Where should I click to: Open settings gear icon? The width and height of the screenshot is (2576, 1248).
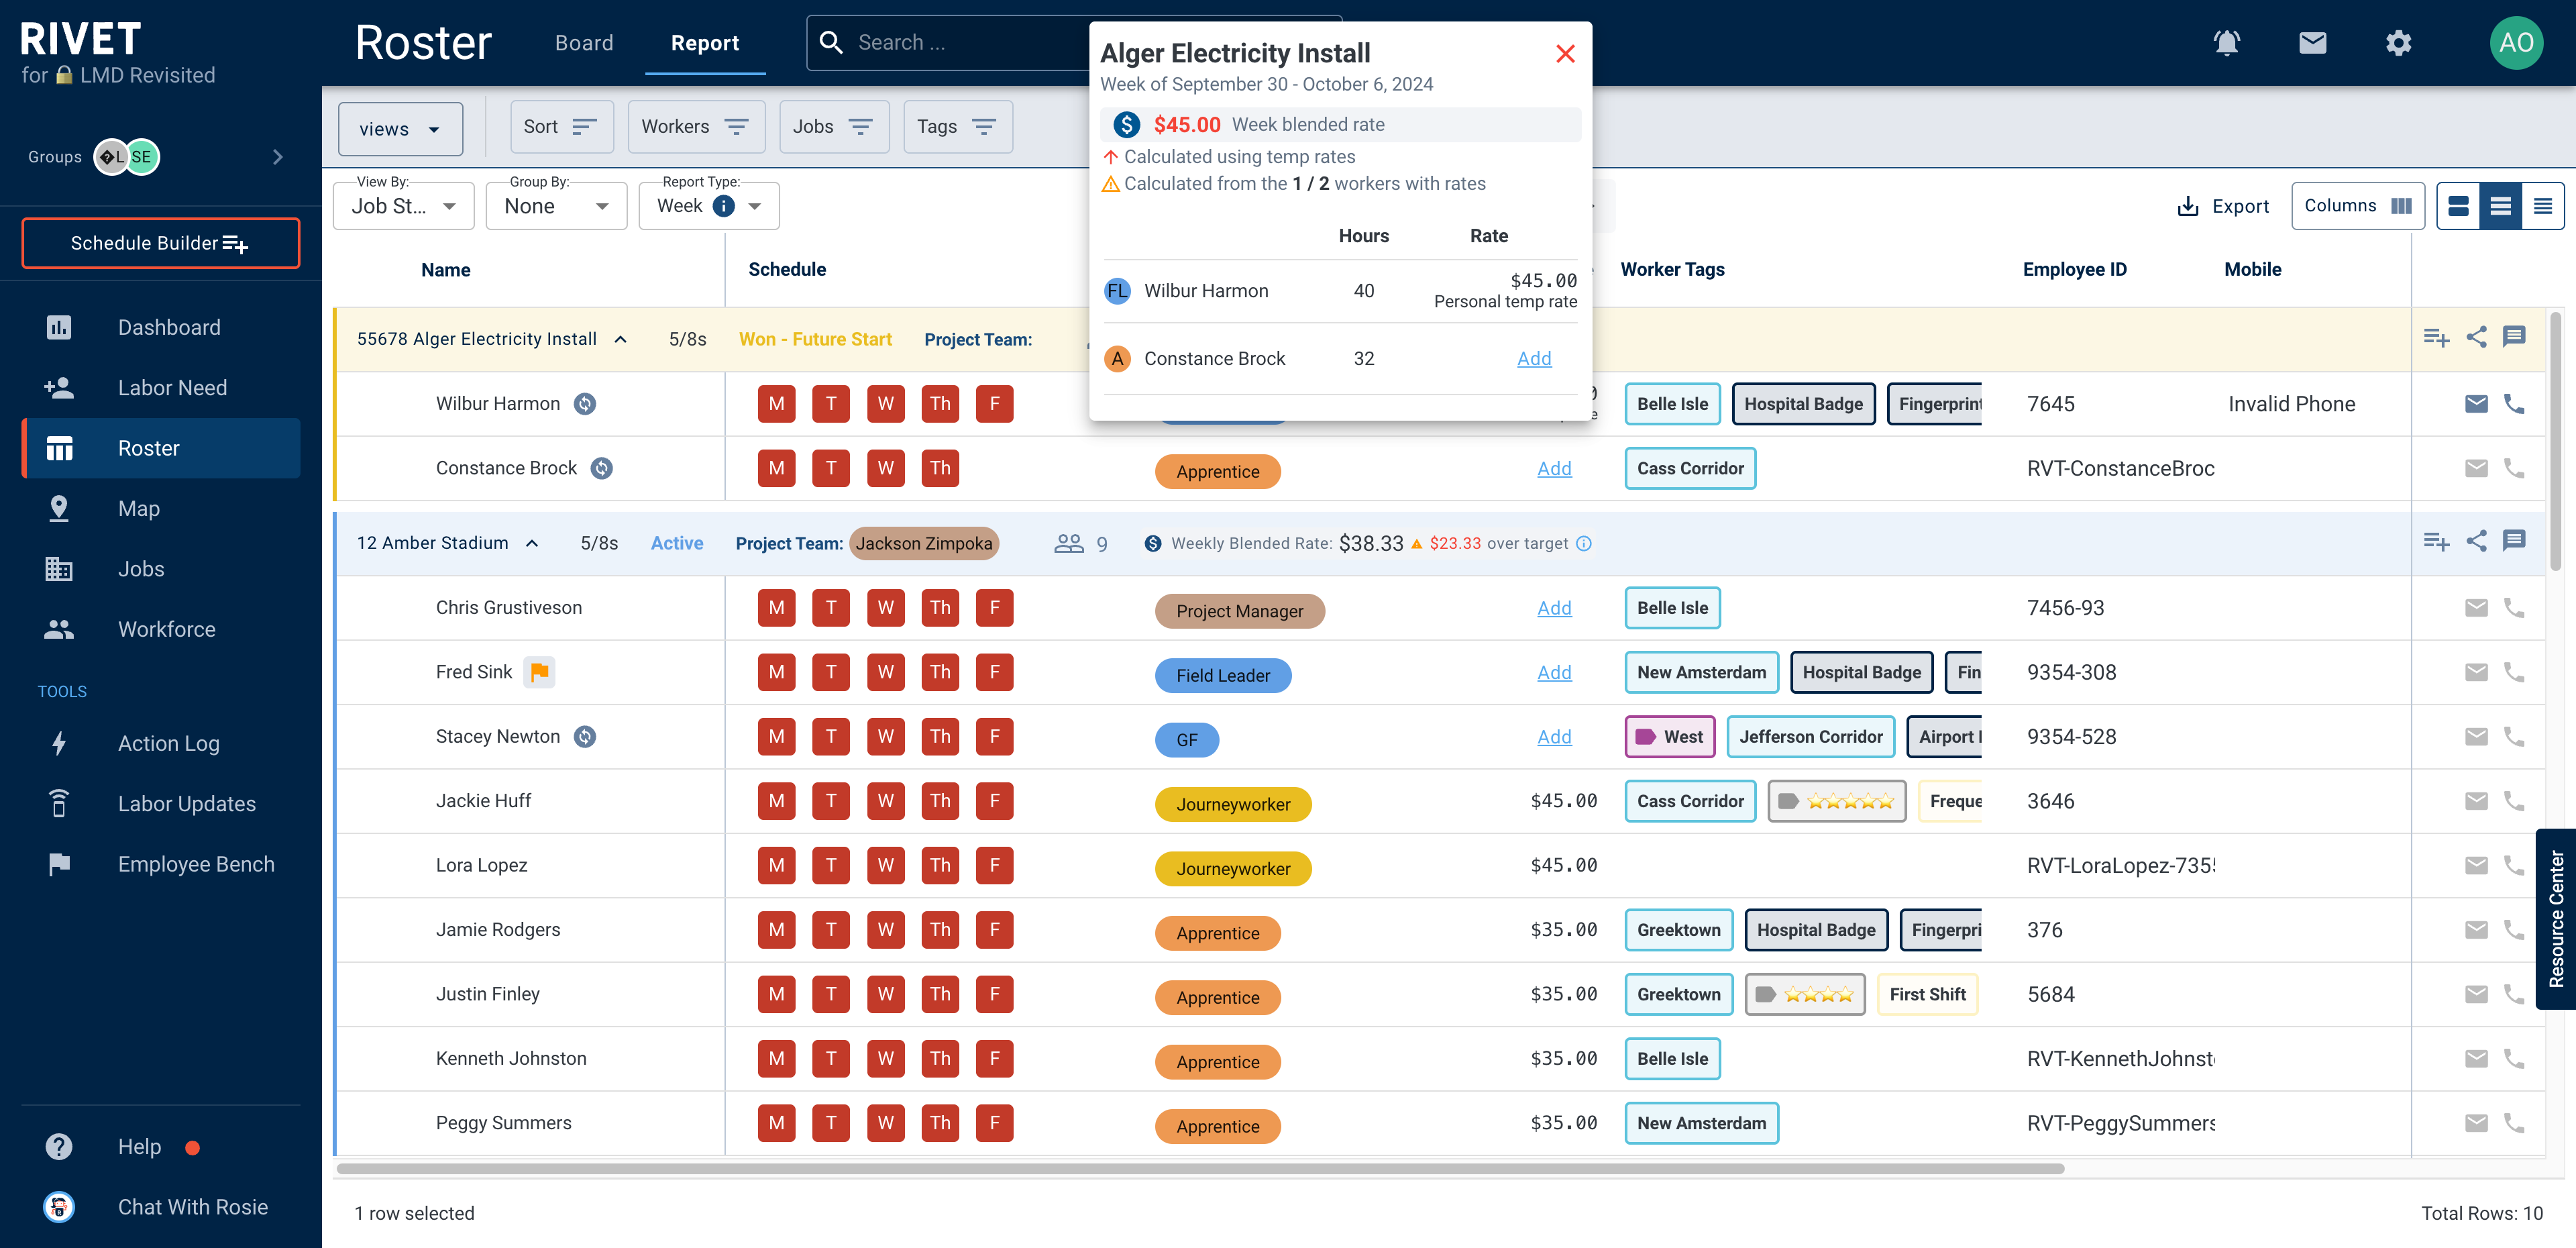click(x=2398, y=43)
